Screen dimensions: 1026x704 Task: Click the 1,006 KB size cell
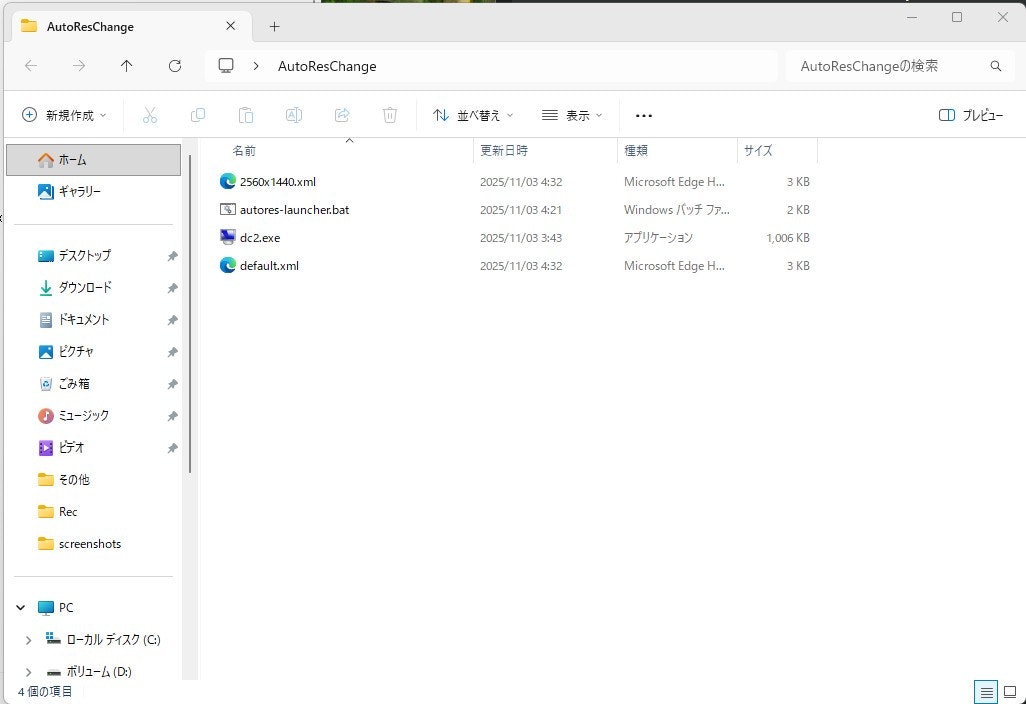coord(788,238)
